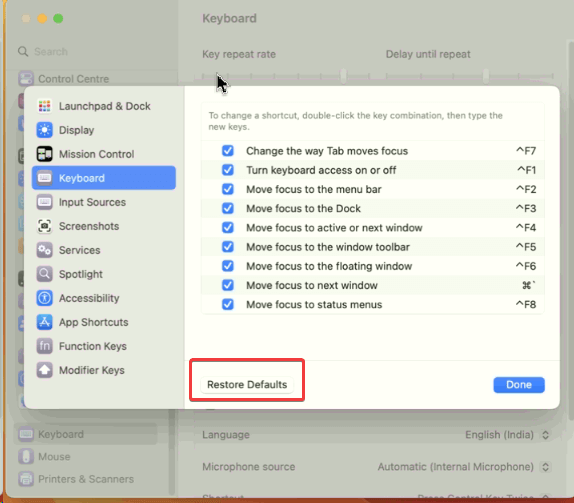Select Spotlight shortcuts category
Screen dimensions: 574x503
[104, 274]
